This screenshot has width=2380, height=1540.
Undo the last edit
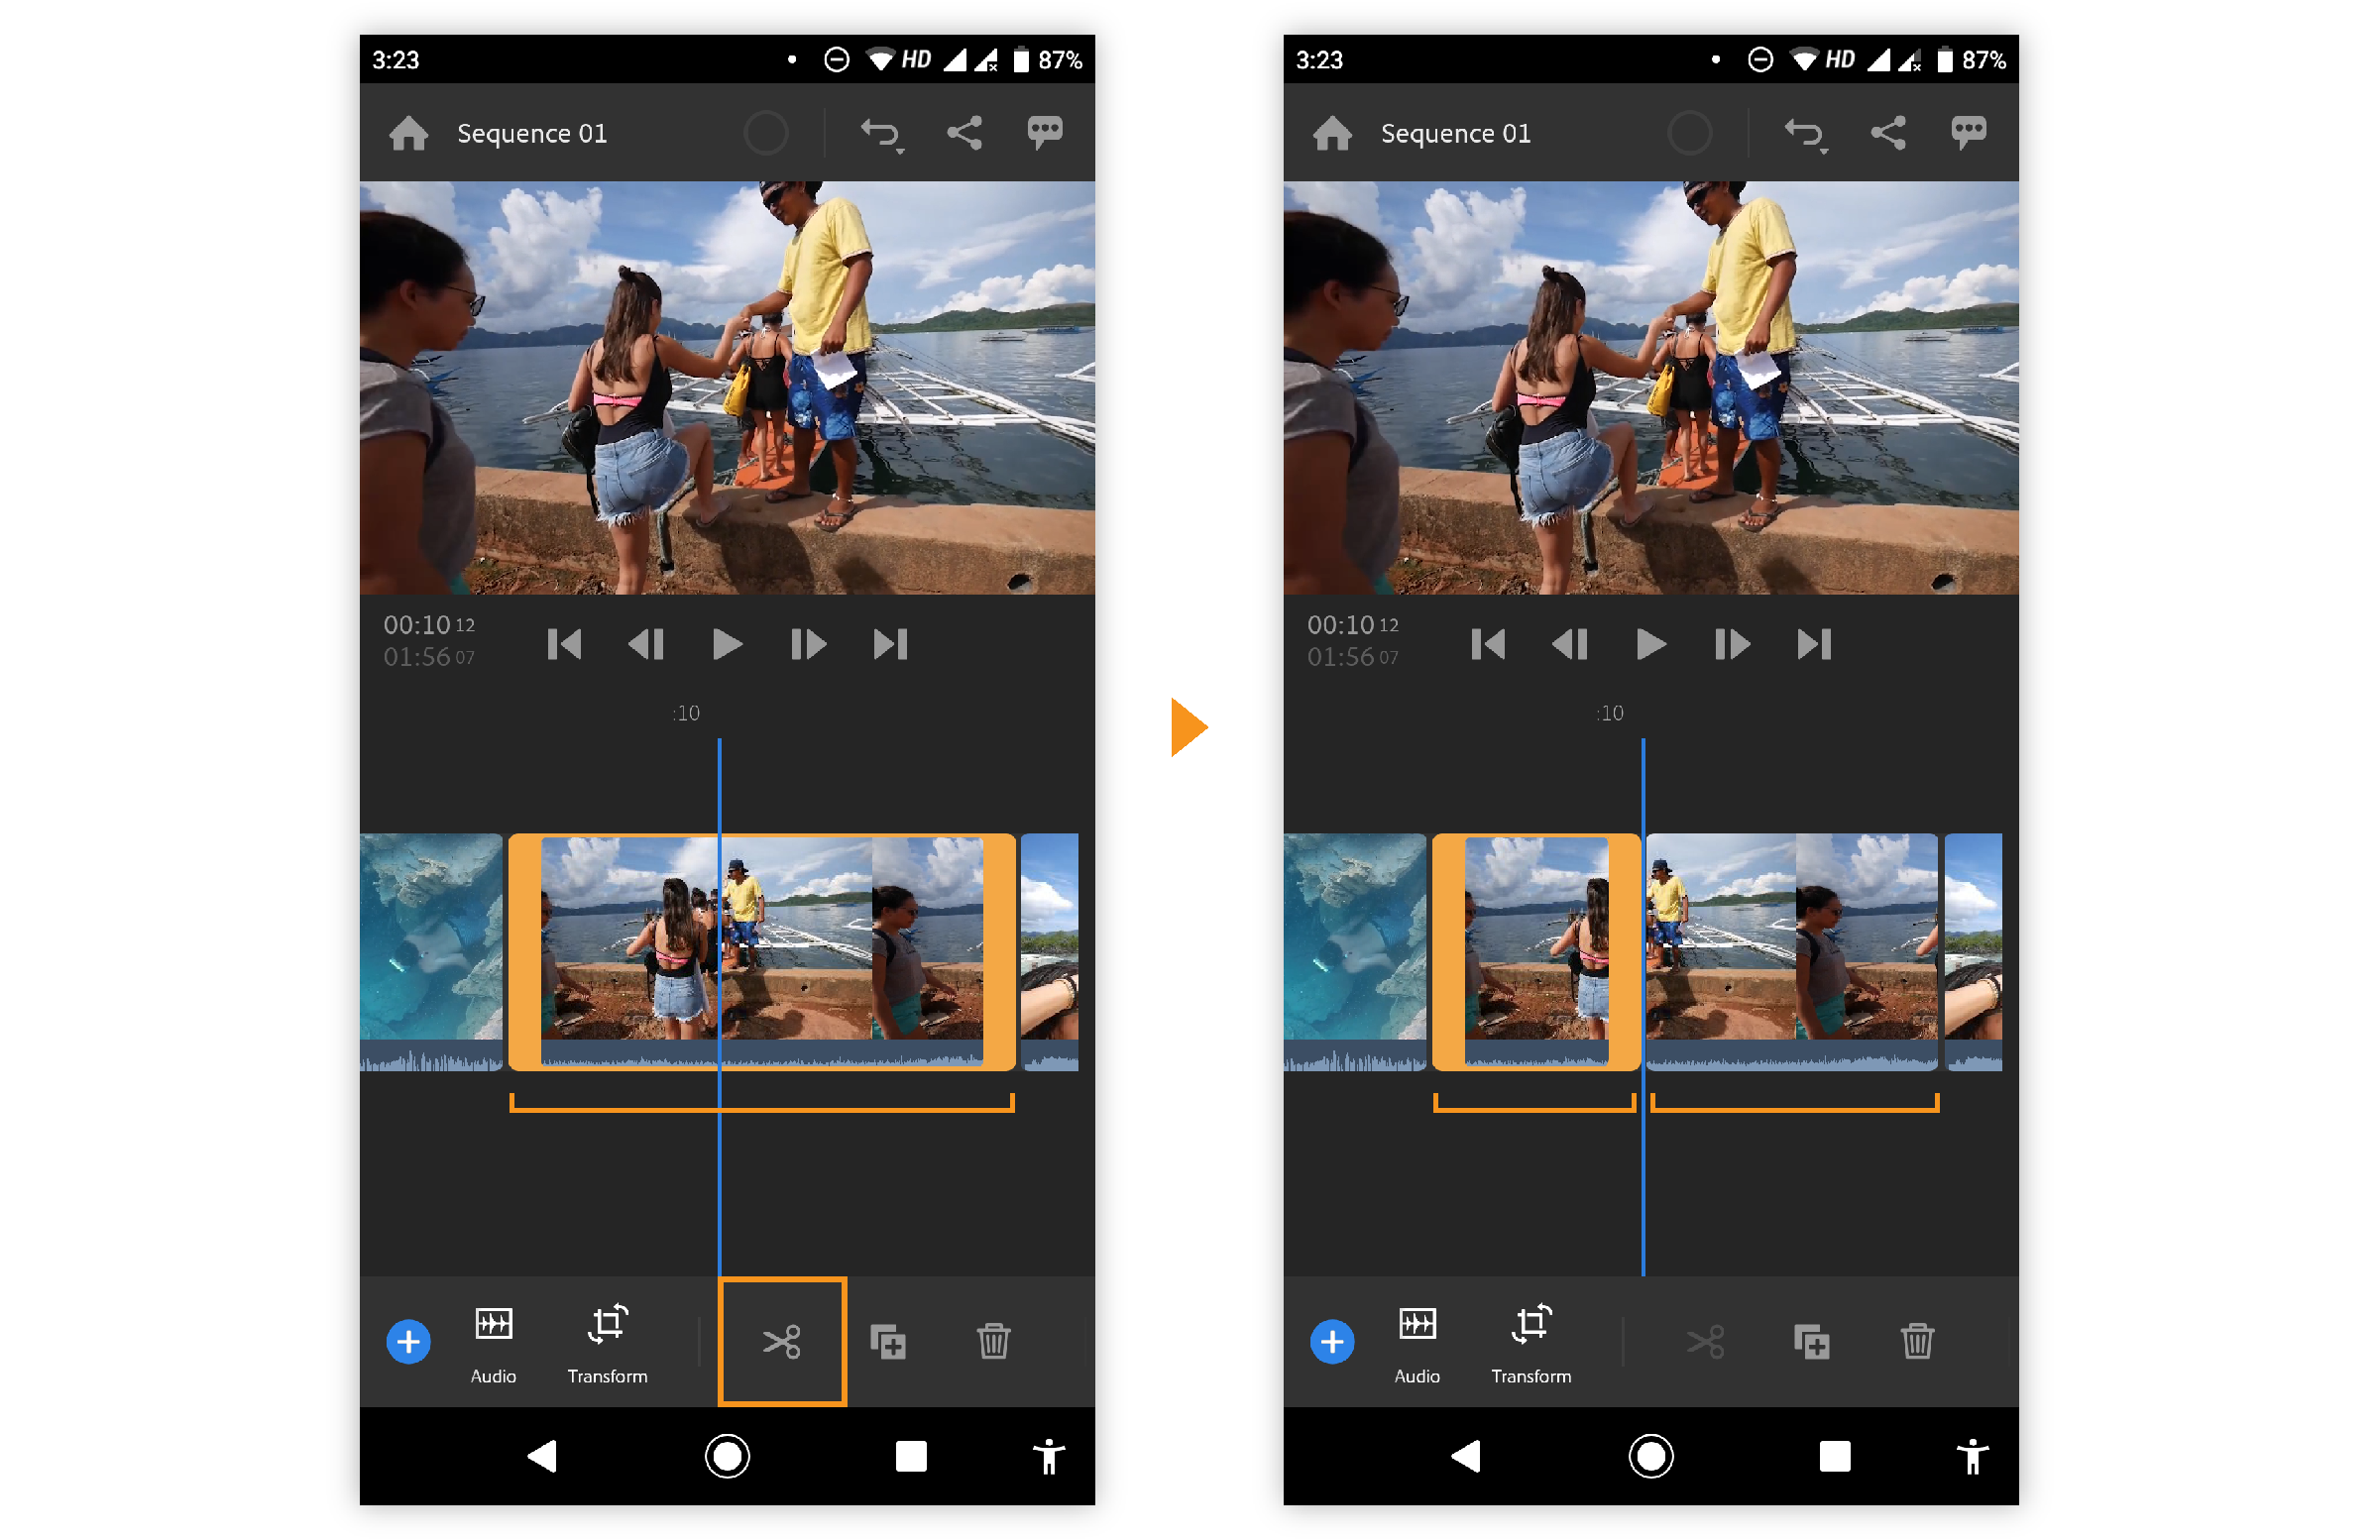(880, 131)
